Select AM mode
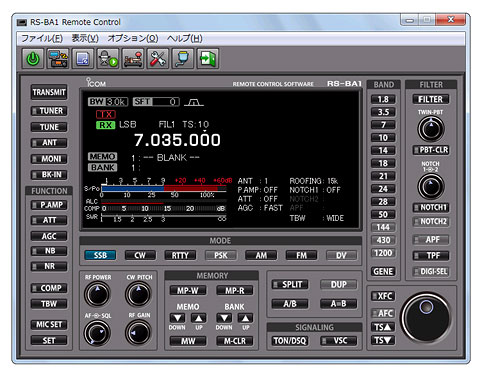 click(x=261, y=255)
